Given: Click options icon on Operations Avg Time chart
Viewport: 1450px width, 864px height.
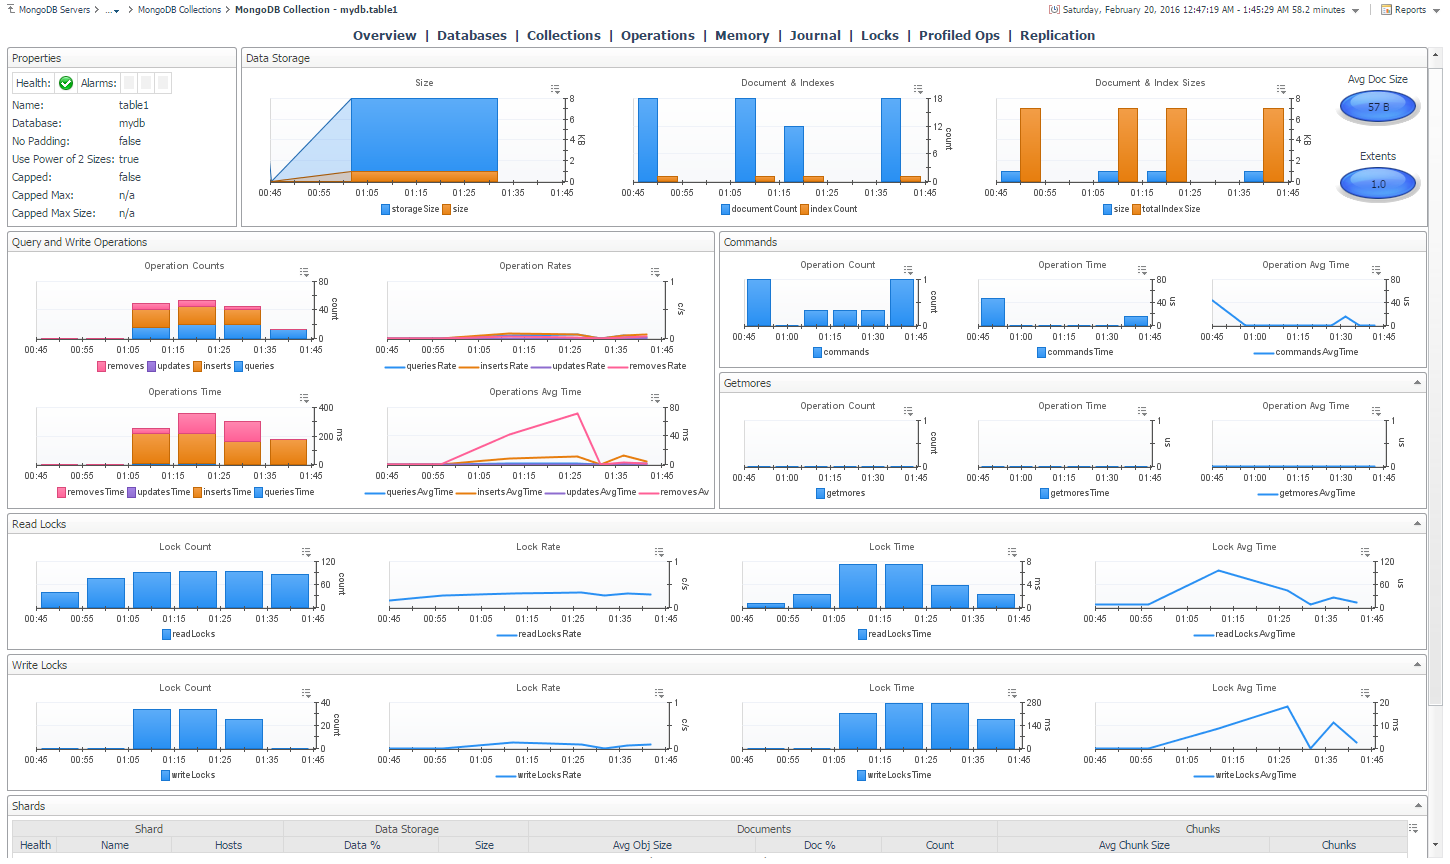Looking at the screenshot, I should 655,398.
